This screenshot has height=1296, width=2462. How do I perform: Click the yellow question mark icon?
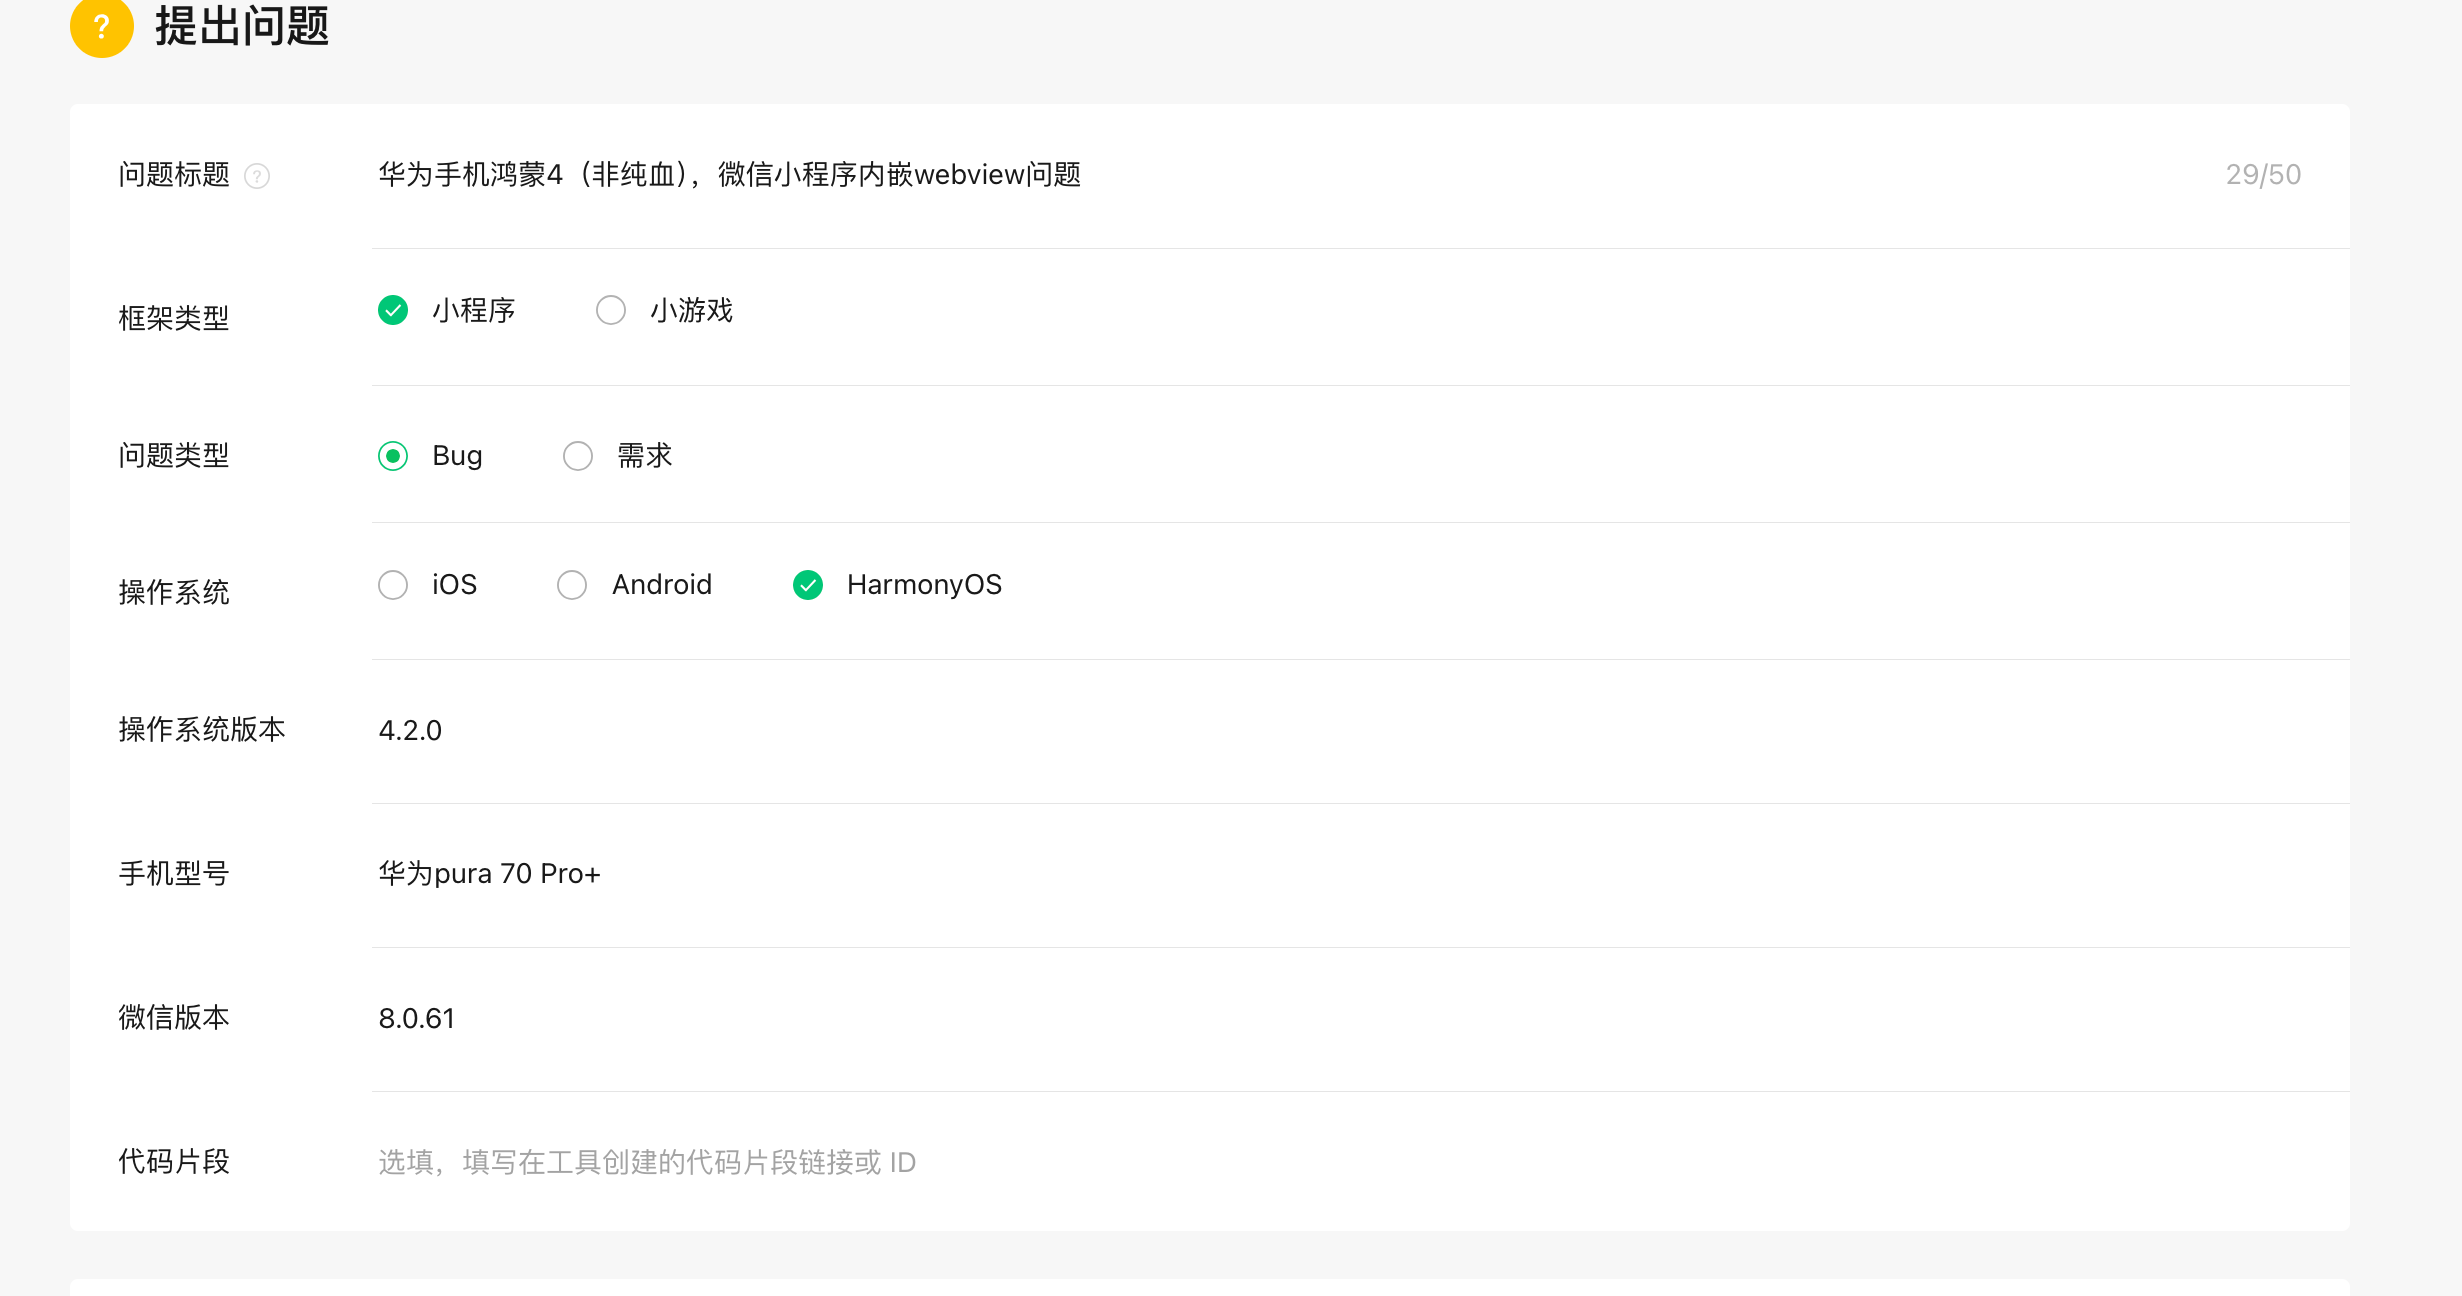point(101,27)
